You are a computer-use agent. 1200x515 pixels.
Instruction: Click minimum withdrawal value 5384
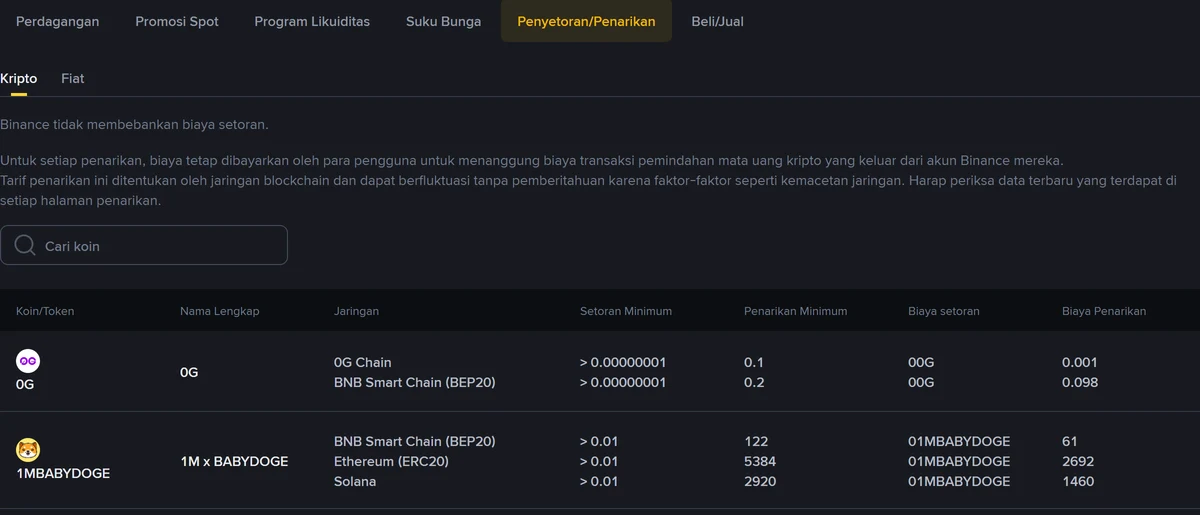coord(760,461)
